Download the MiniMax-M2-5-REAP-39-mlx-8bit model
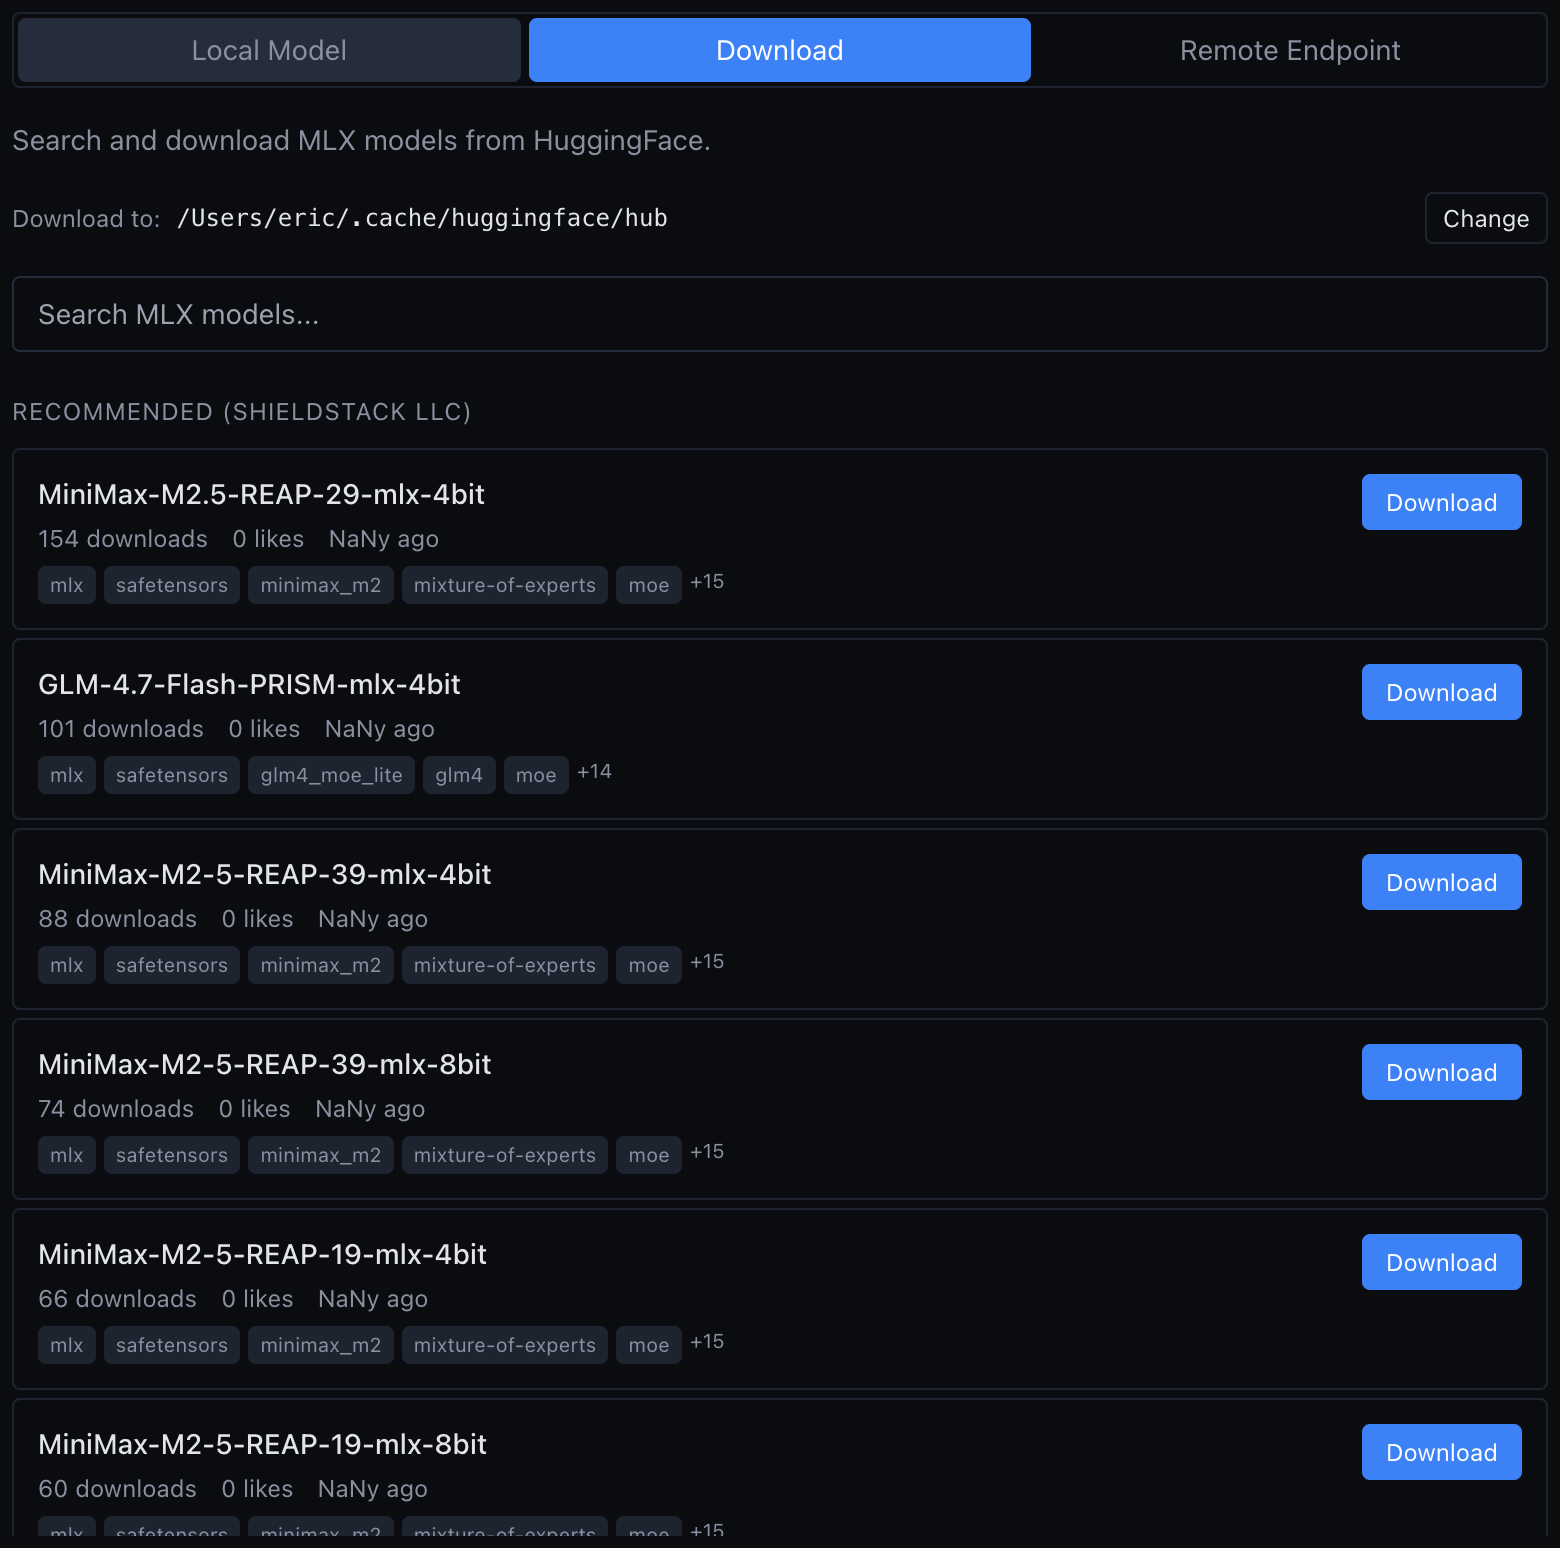1560x1548 pixels. [1441, 1071]
